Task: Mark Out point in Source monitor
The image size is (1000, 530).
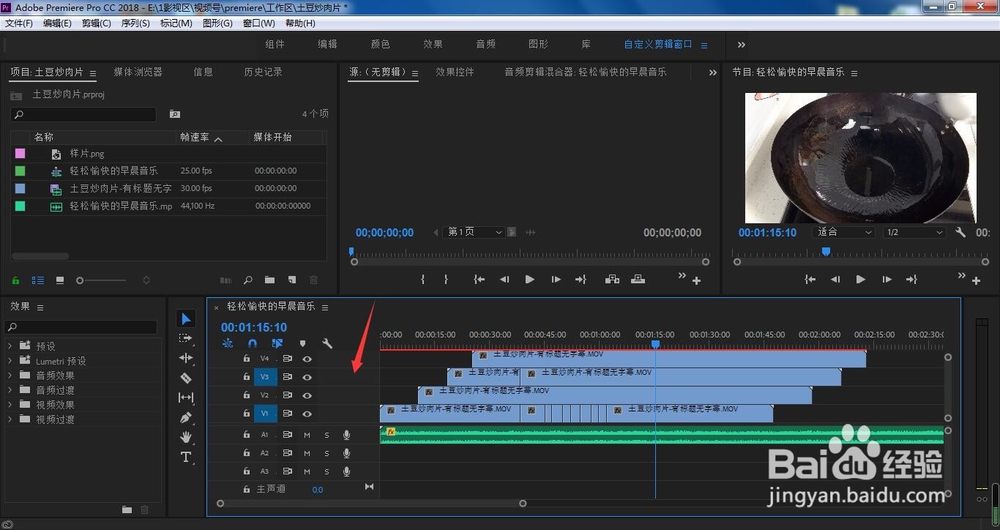Action: [446, 279]
